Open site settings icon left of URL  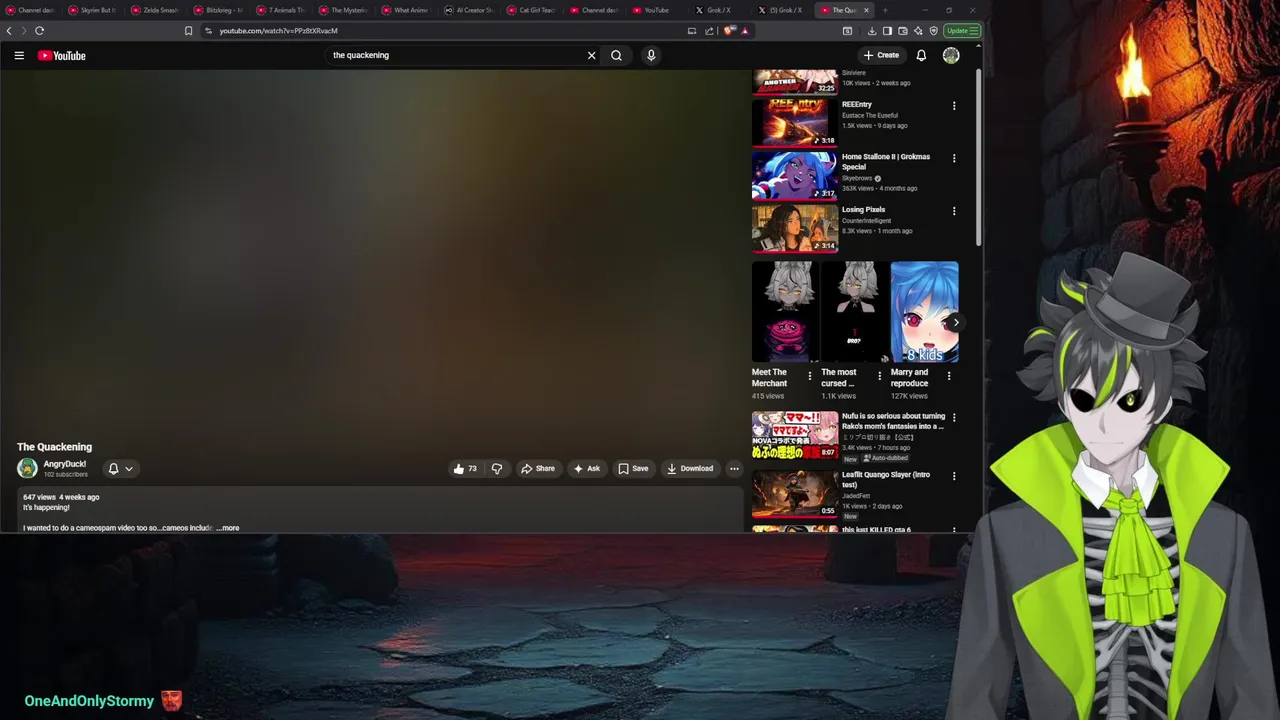pyautogui.click(x=208, y=31)
